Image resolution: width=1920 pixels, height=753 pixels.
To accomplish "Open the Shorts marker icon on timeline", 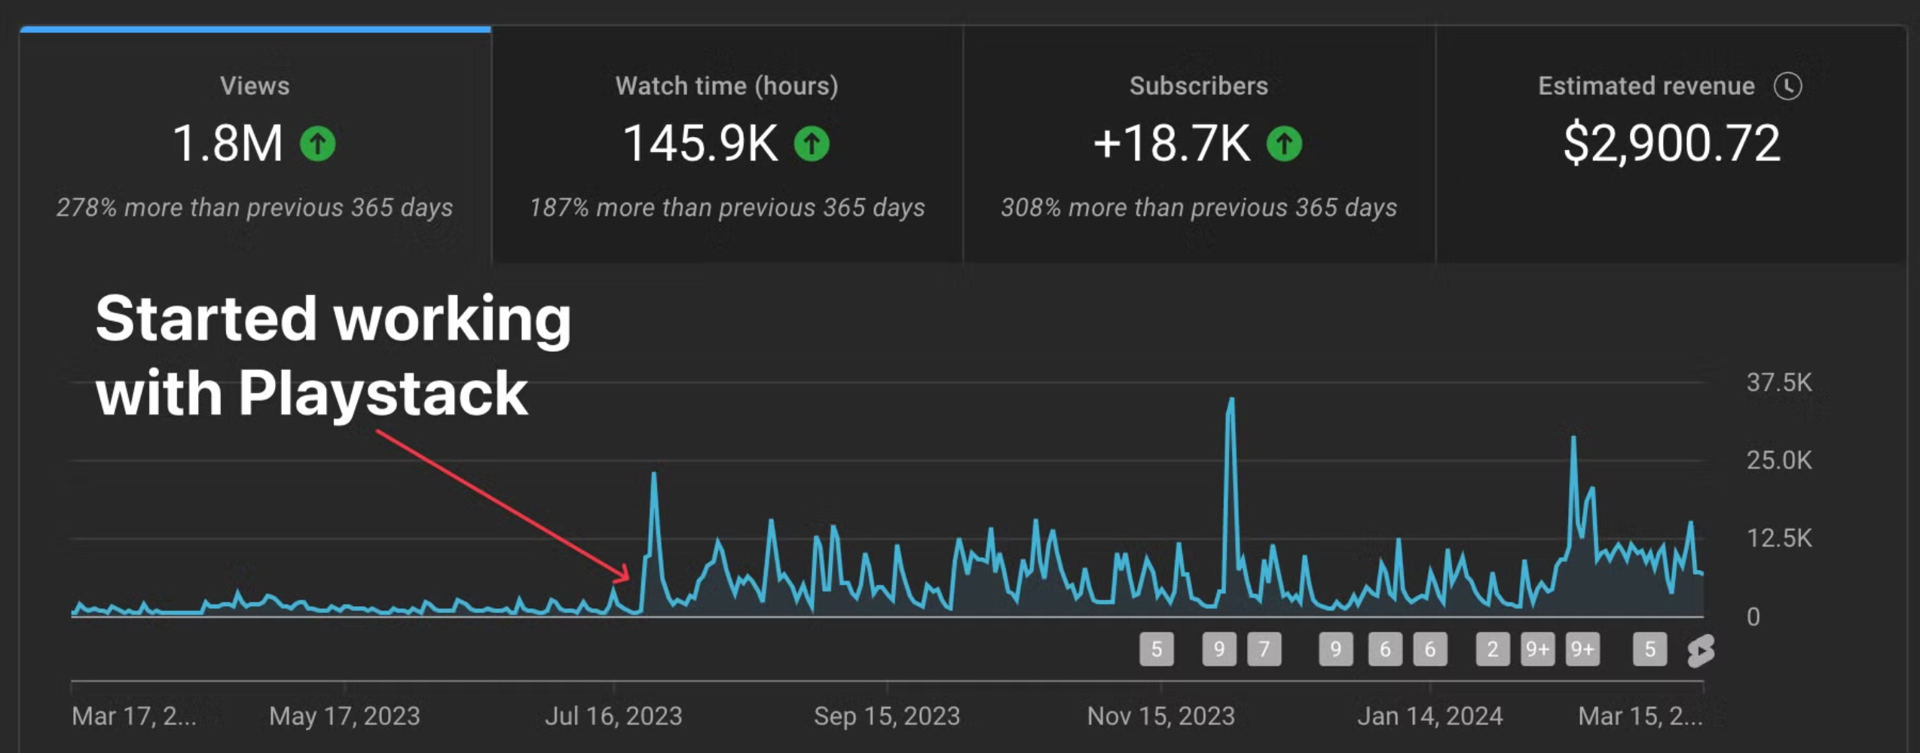I will (x=1700, y=651).
